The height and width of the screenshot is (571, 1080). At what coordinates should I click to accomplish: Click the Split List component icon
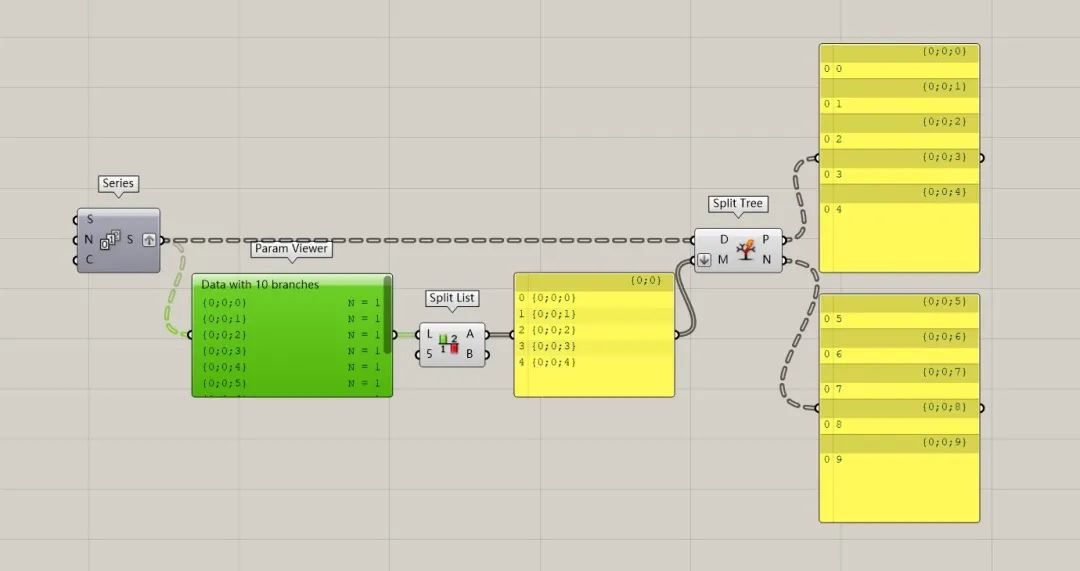[449, 344]
